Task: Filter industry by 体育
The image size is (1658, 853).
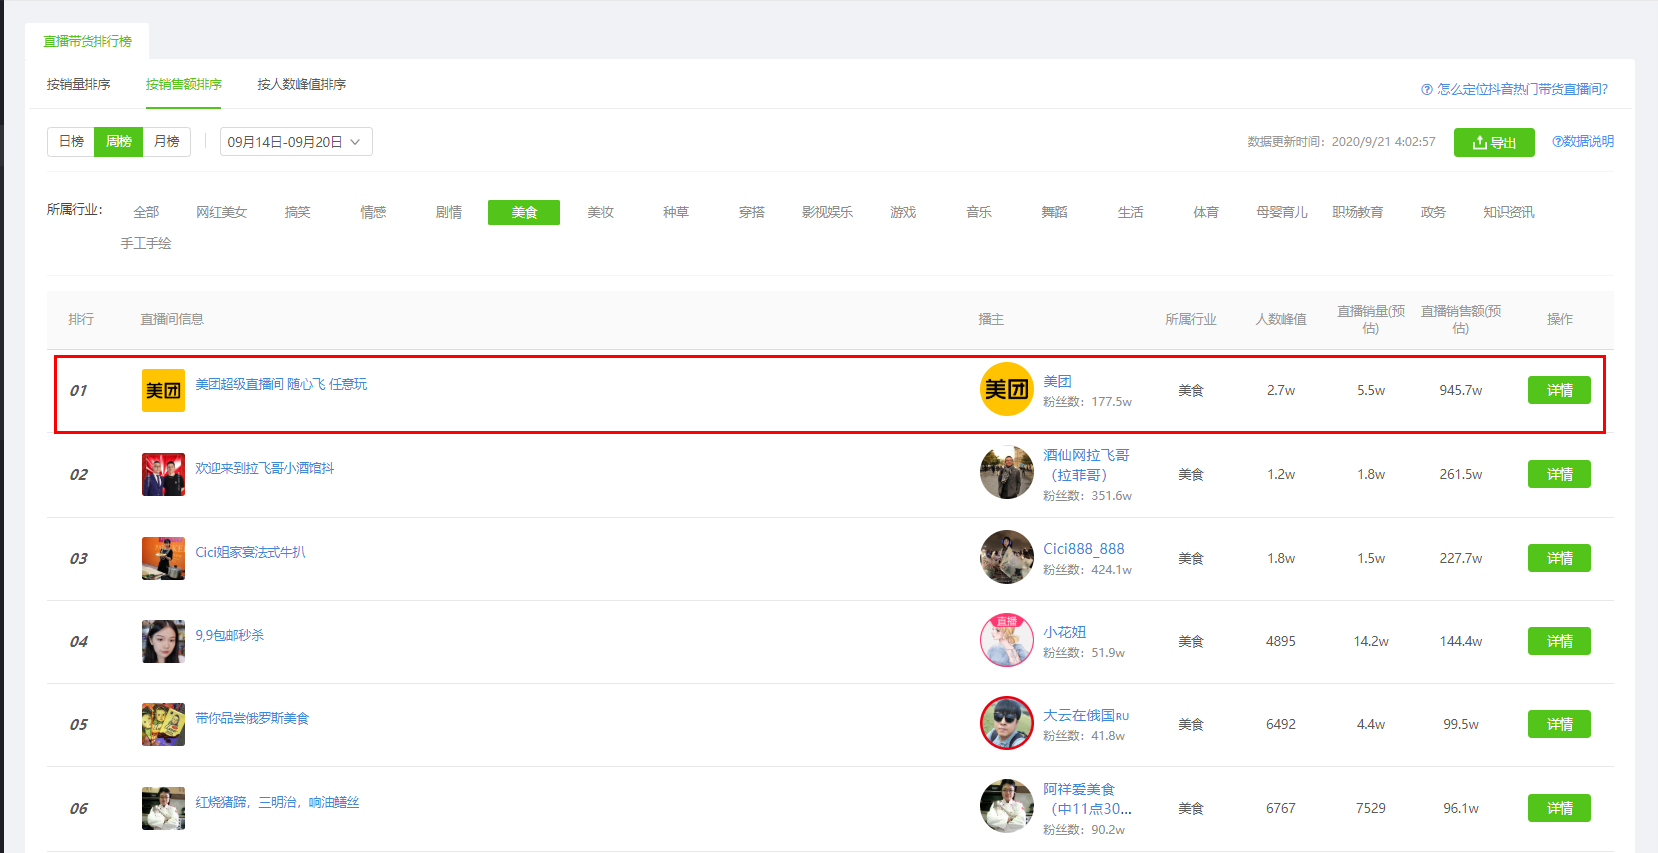Action: coord(1206,212)
